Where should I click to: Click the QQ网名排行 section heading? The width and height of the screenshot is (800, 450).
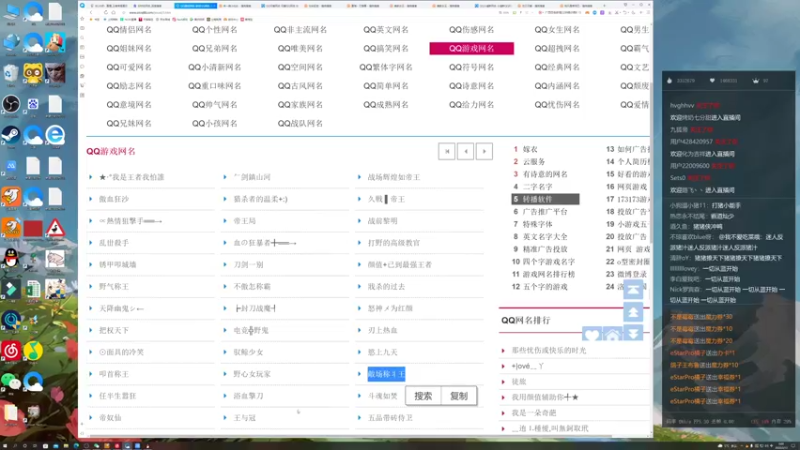pyautogui.click(x=526, y=320)
